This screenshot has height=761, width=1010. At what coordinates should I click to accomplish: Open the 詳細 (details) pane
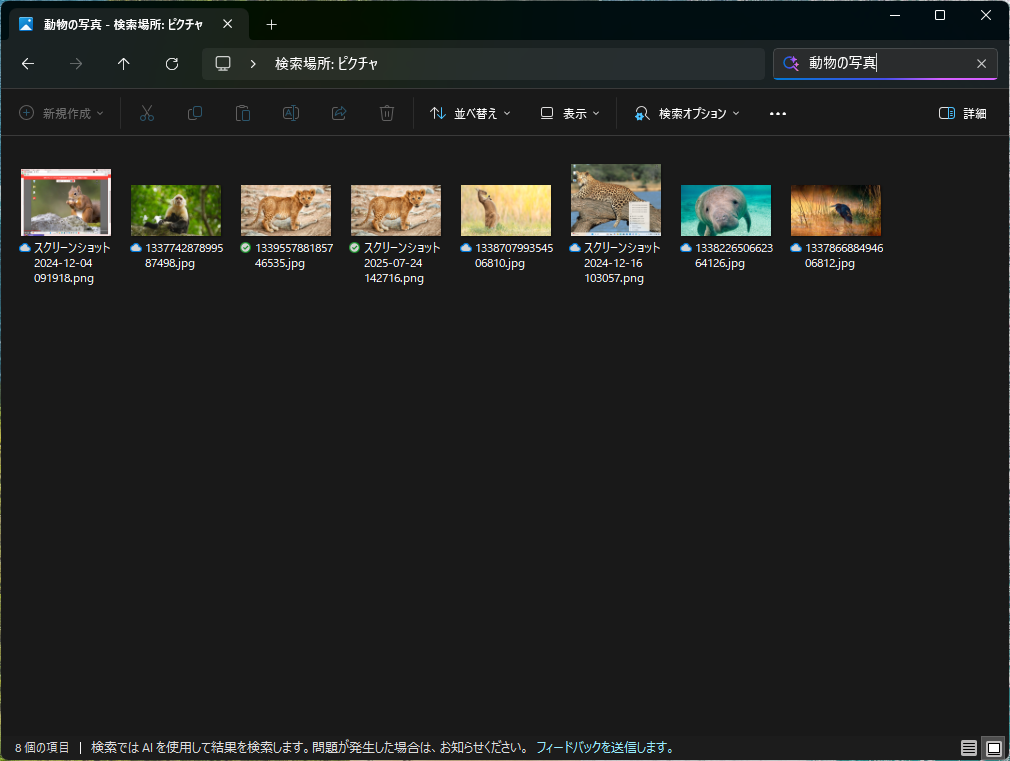pos(961,113)
